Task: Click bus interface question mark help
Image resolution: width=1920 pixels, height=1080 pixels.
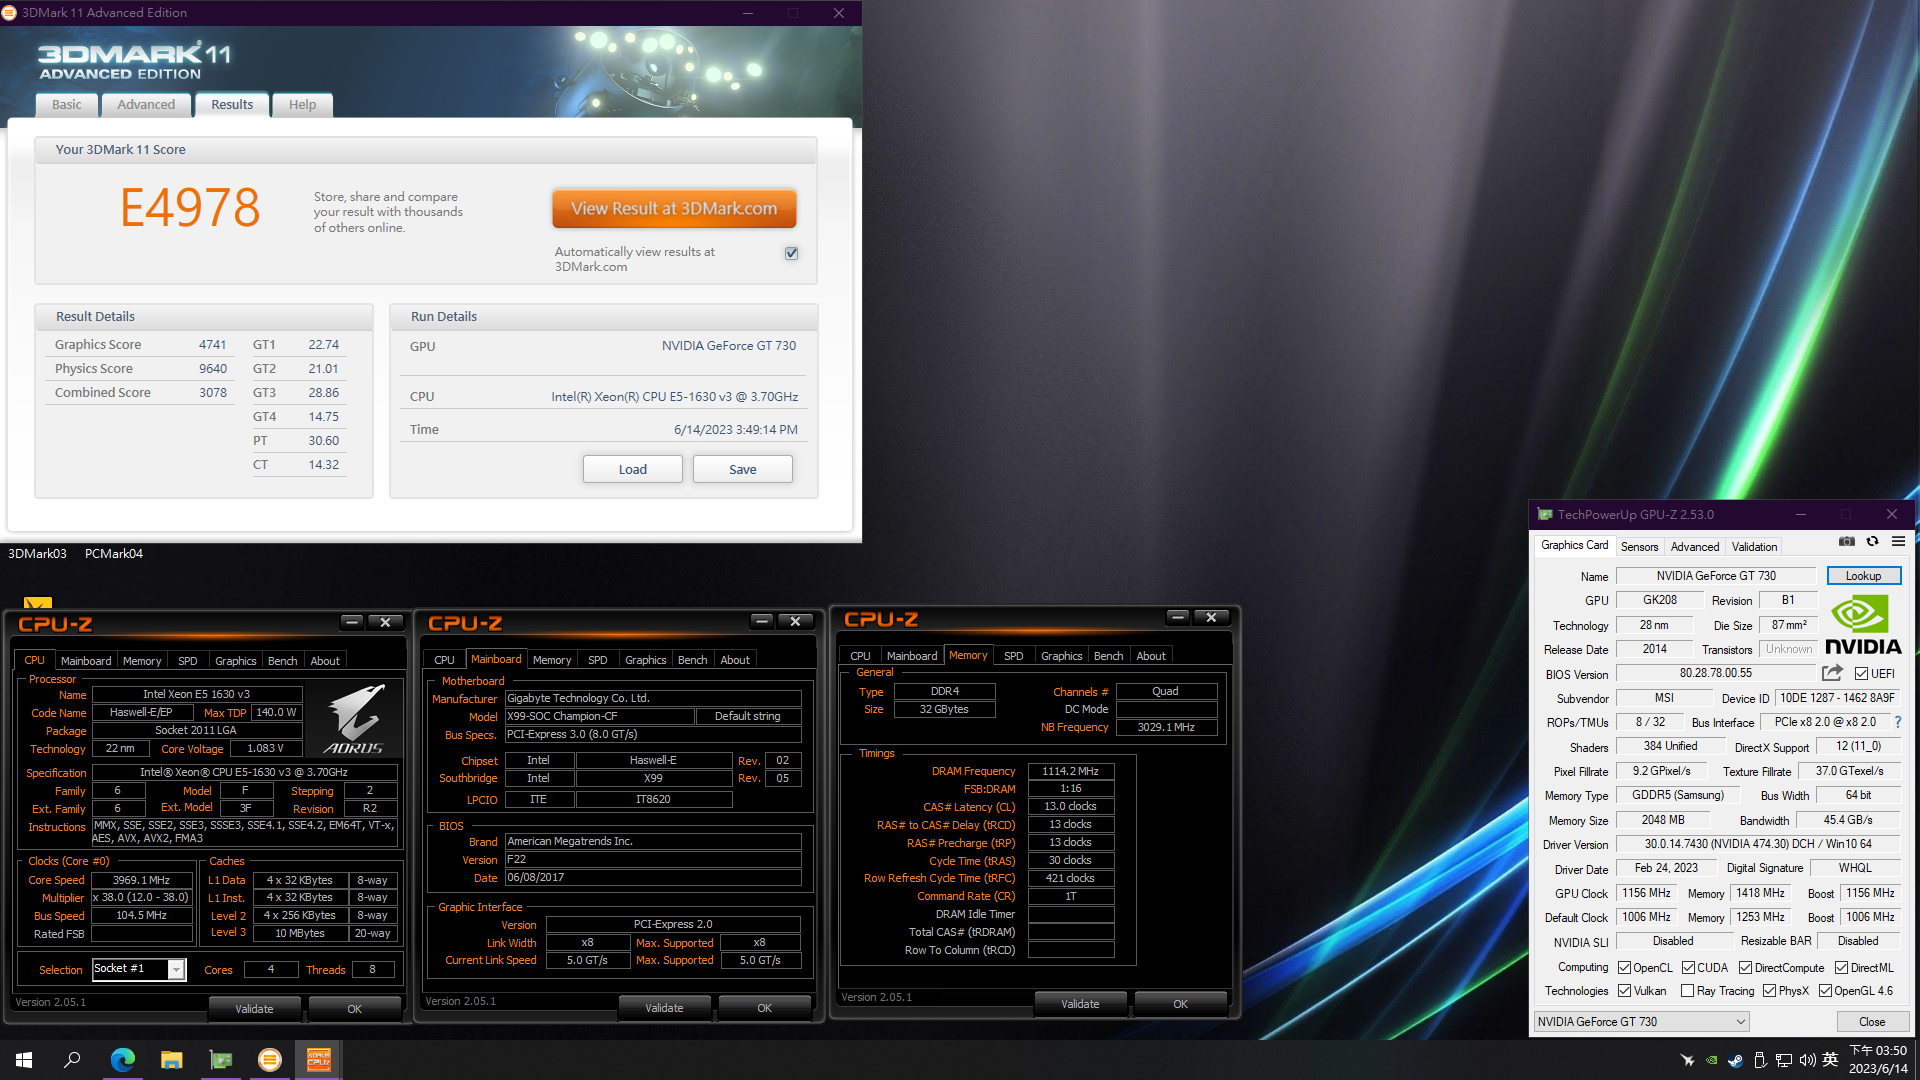Action: point(1897,722)
